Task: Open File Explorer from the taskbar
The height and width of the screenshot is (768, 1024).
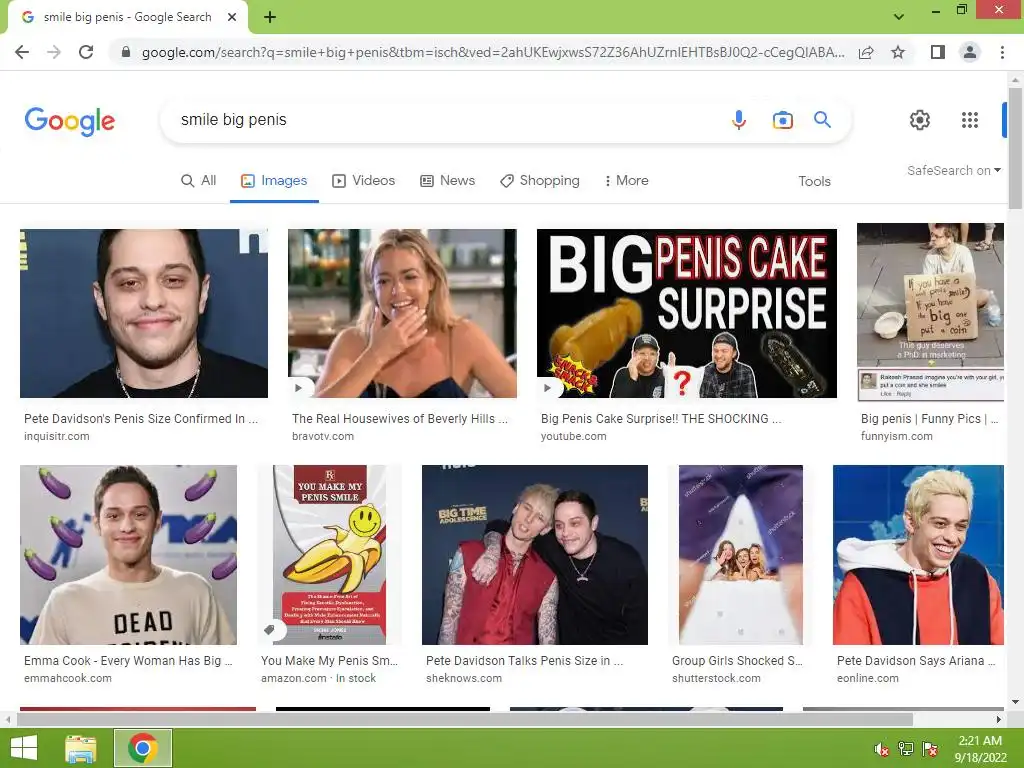Action: [x=81, y=748]
